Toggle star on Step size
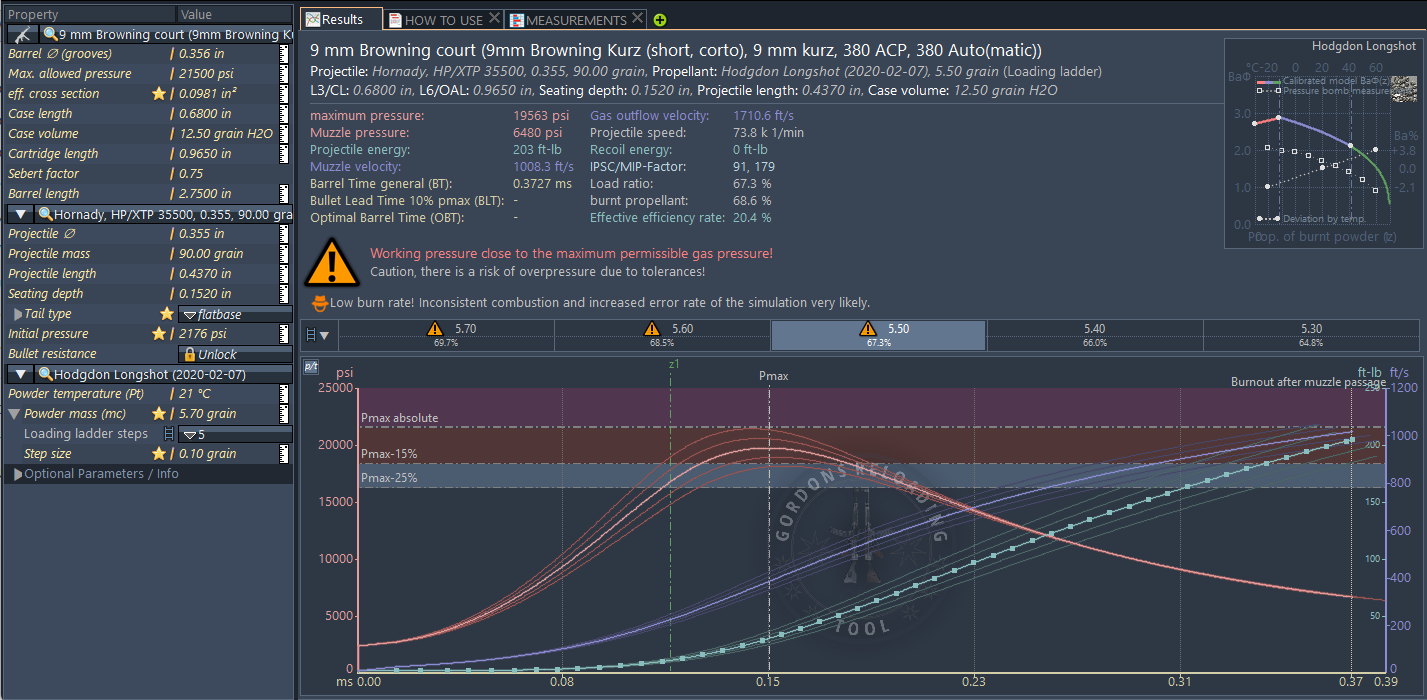Viewport: 1427px width, 700px height. pos(158,454)
